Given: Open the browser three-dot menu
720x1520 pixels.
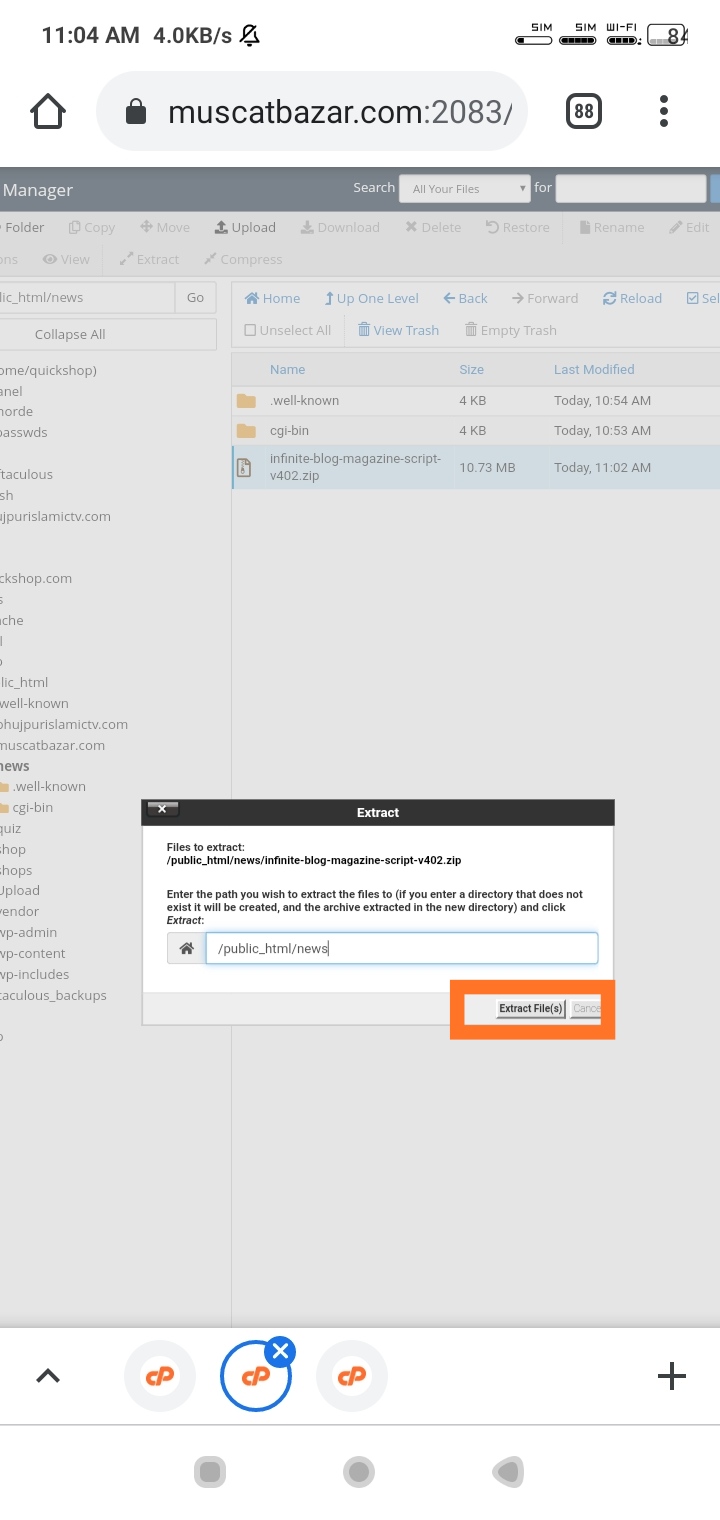Looking at the screenshot, I should pyautogui.click(x=664, y=111).
